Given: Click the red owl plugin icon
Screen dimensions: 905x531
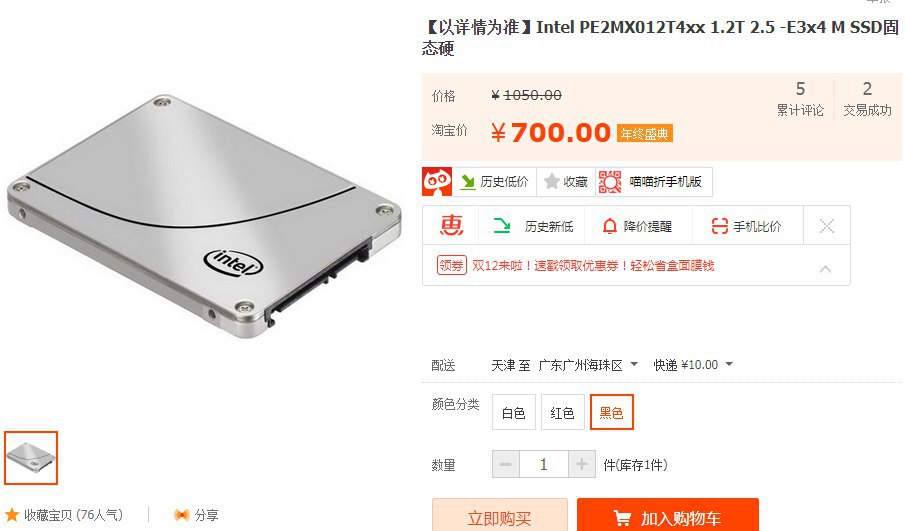Looking at the screenshot, I should pyautogui.click(x=437, y=182).
